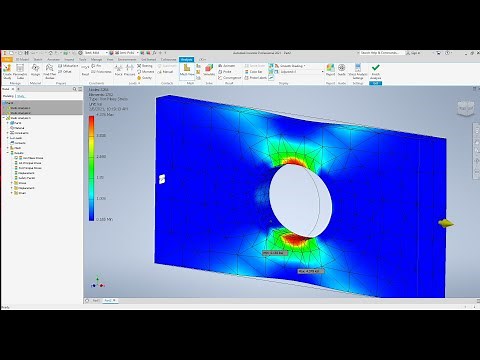Expand the Constraints node in browser

[8, 133]
